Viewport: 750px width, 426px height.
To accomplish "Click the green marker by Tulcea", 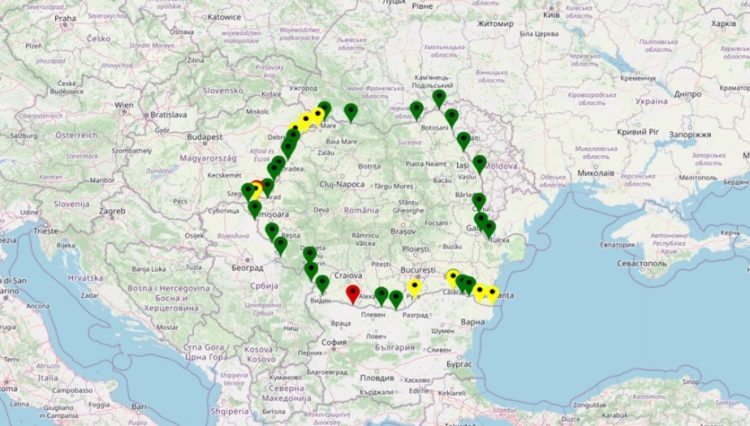I will click(x=488, y=229).
